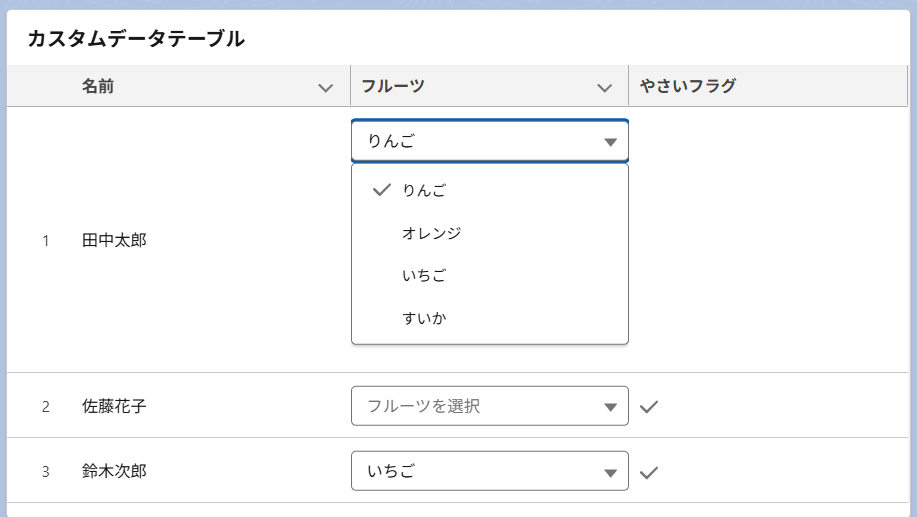Open the フルーツ column header chevron menu
Viewport: 917px width, 517px height.
(x=604, y=88)
